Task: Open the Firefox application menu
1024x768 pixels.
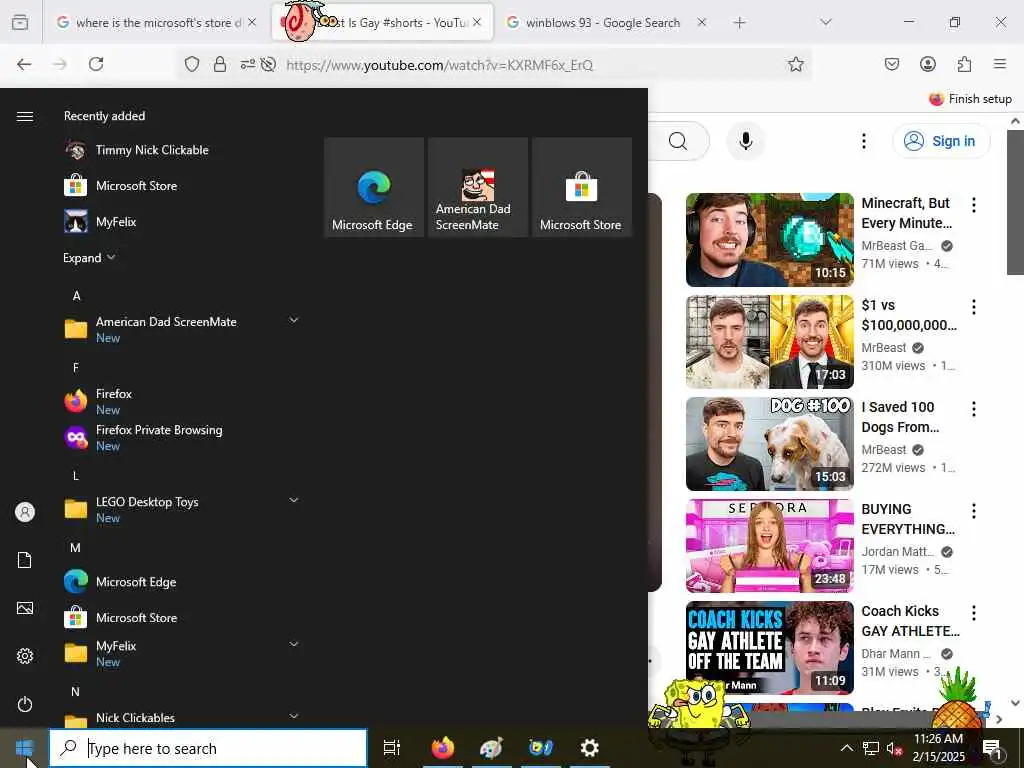Action: [x=1000, y=64]
